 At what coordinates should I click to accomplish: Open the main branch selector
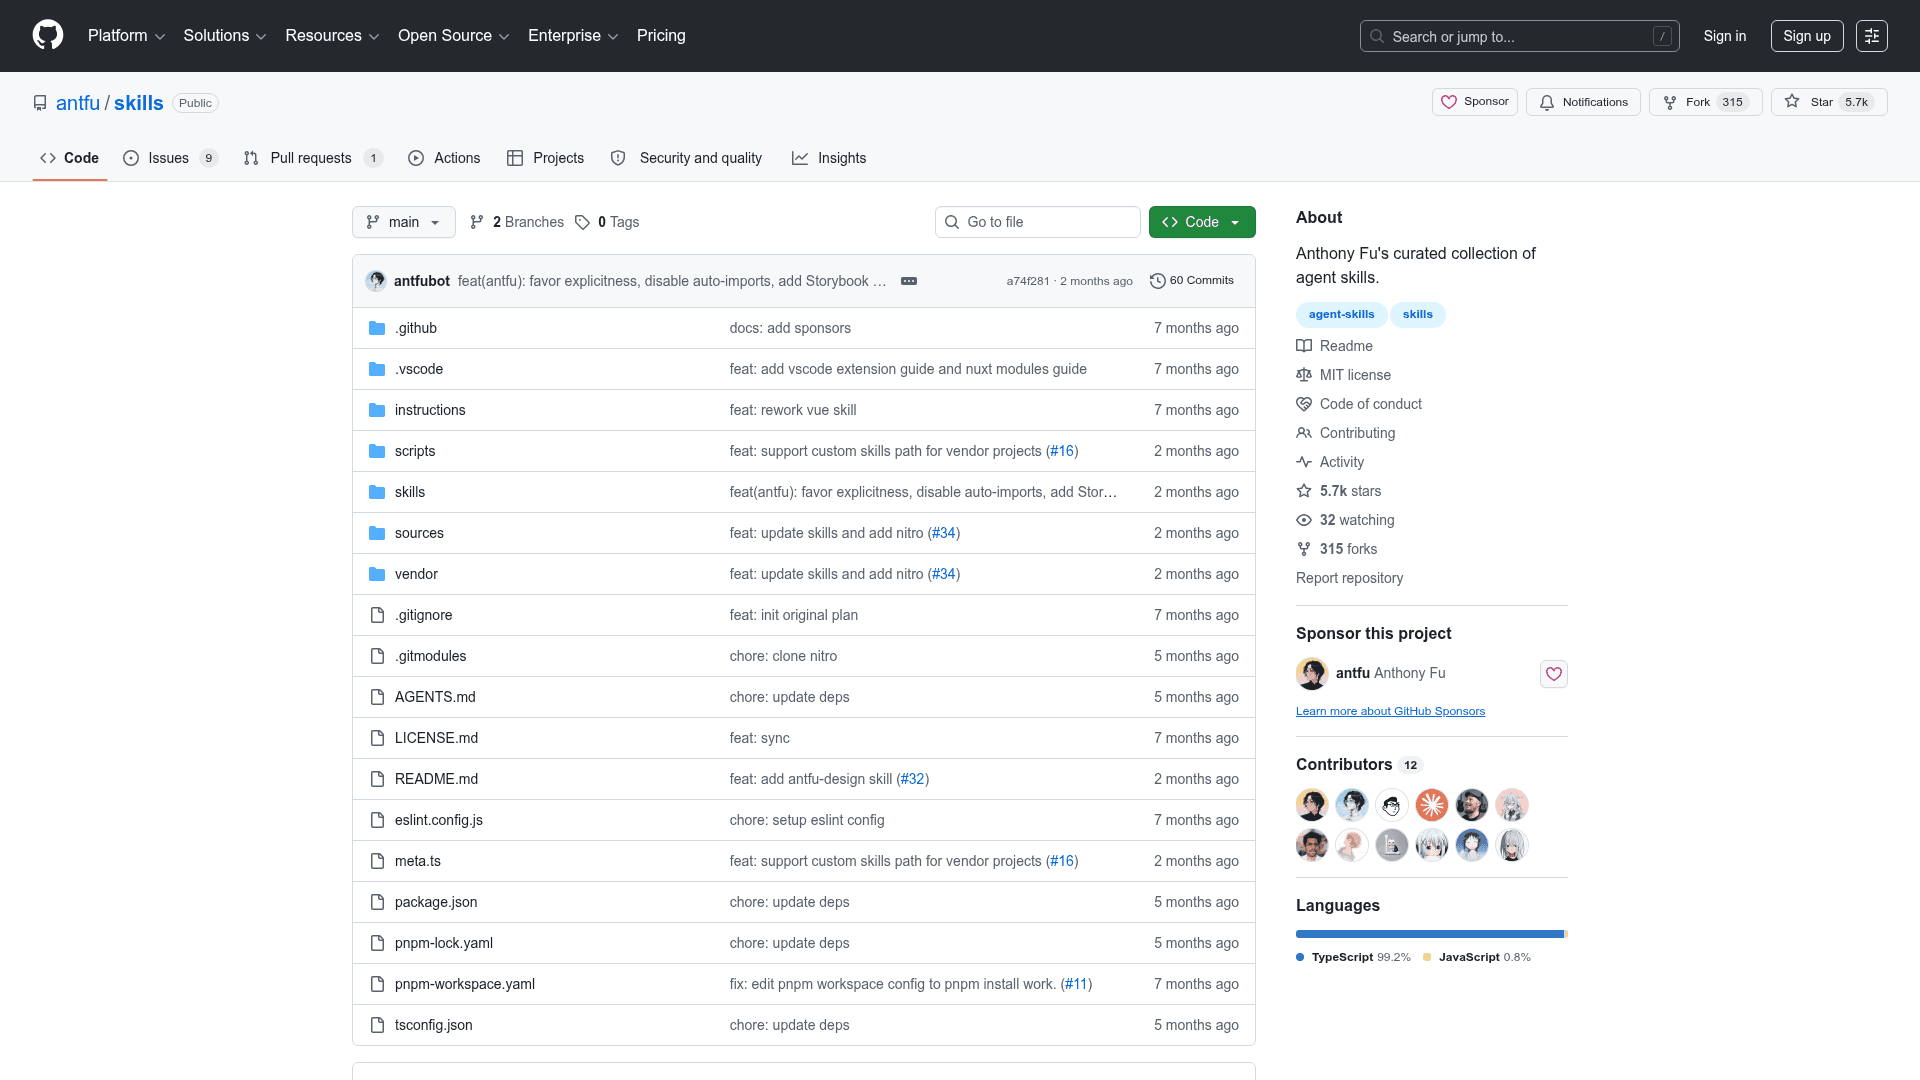click(404, 222)
